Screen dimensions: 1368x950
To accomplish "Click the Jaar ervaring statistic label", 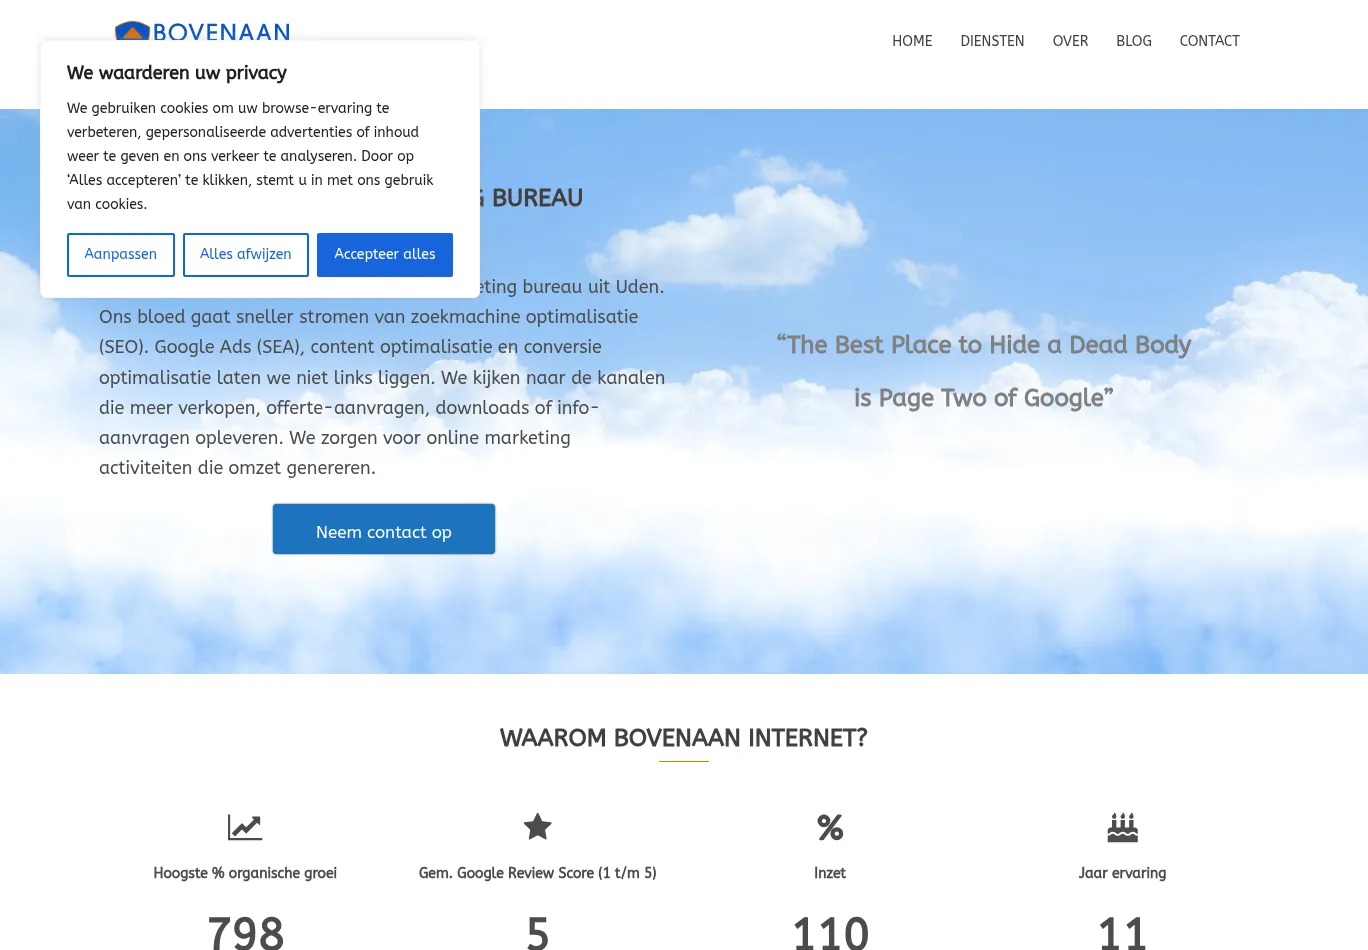I will pos(1122,873).
